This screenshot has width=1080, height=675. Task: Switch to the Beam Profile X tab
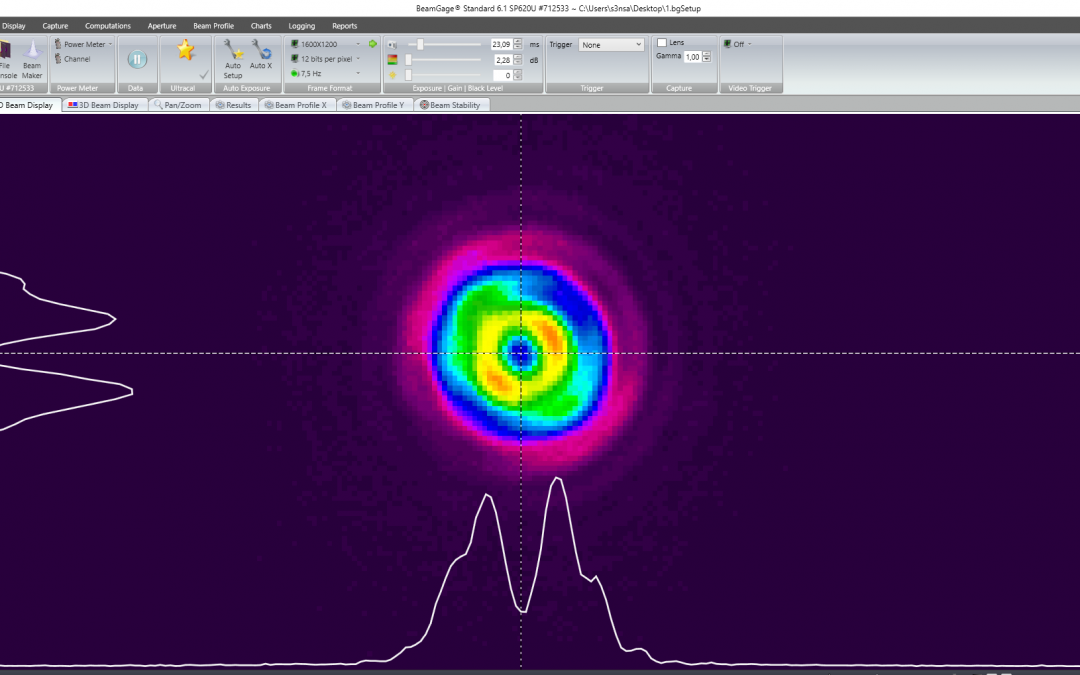[x=297, y=105]
